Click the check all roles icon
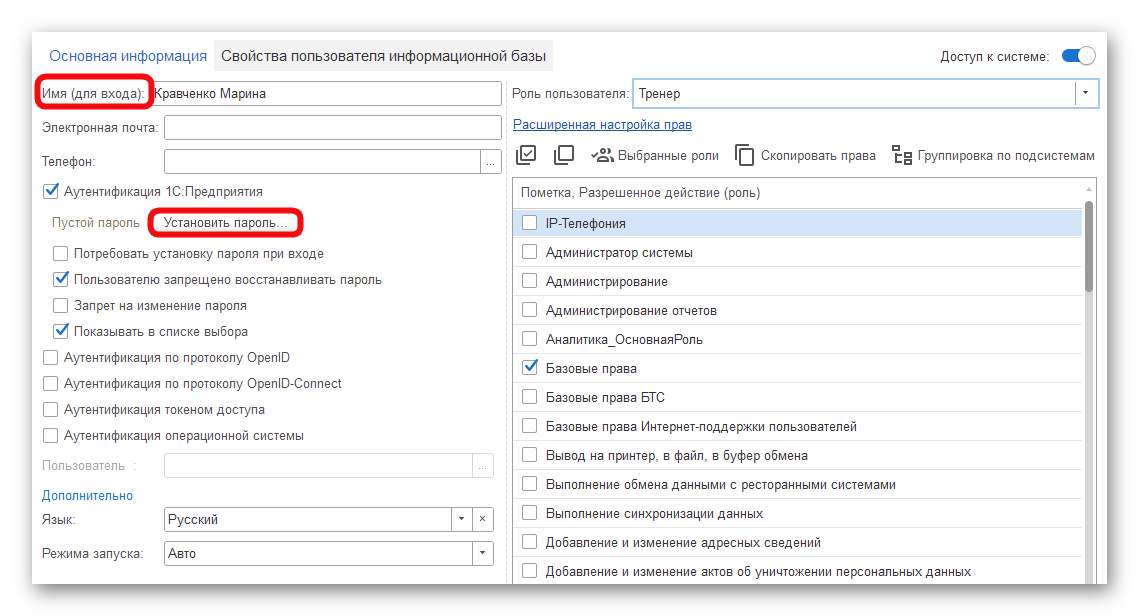Screen dimensions: 1139x616 (527, 155)
